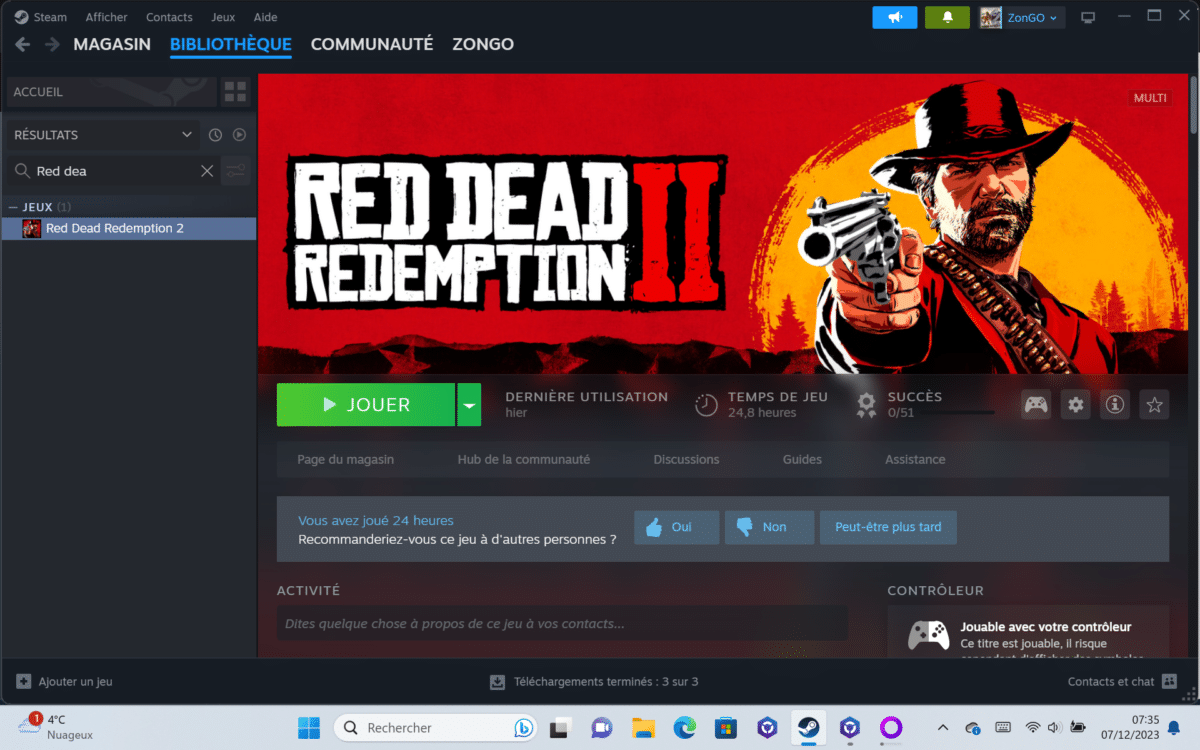Click the blue megaphone announcements button
Viewport: 1200px width, 750px height.
coord(894,17)
